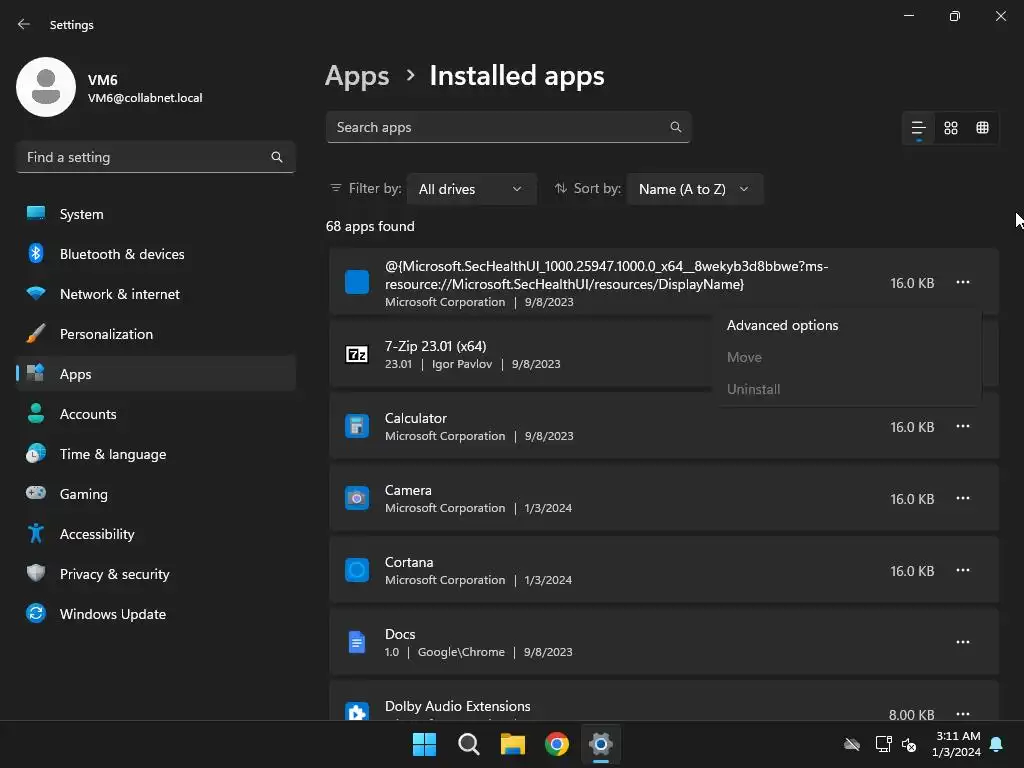Open Privacy & security settings

coord(114,574)
